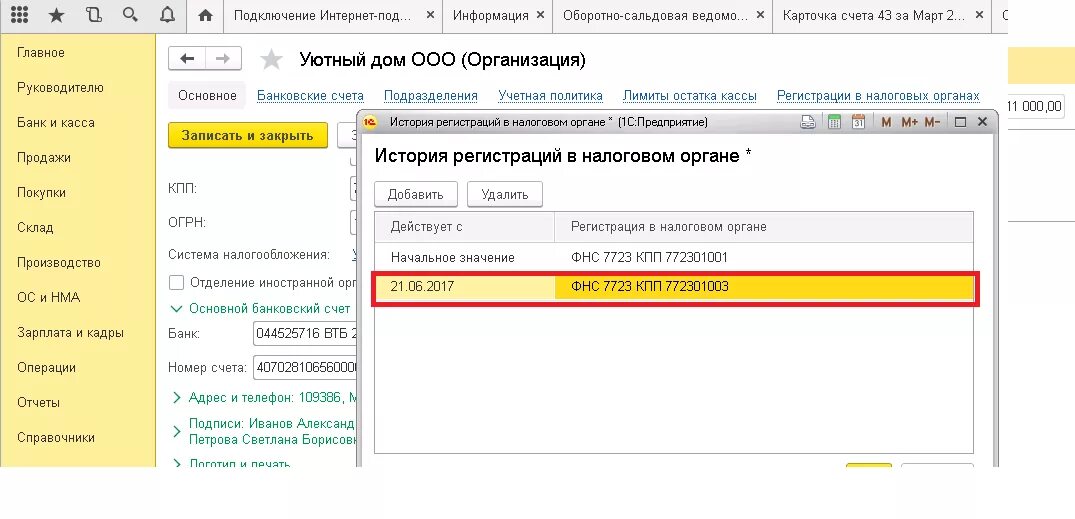The width and height of the screenshot is (1075, 519).
Task: Open notifications bell icon
Action: click(167, 15)
